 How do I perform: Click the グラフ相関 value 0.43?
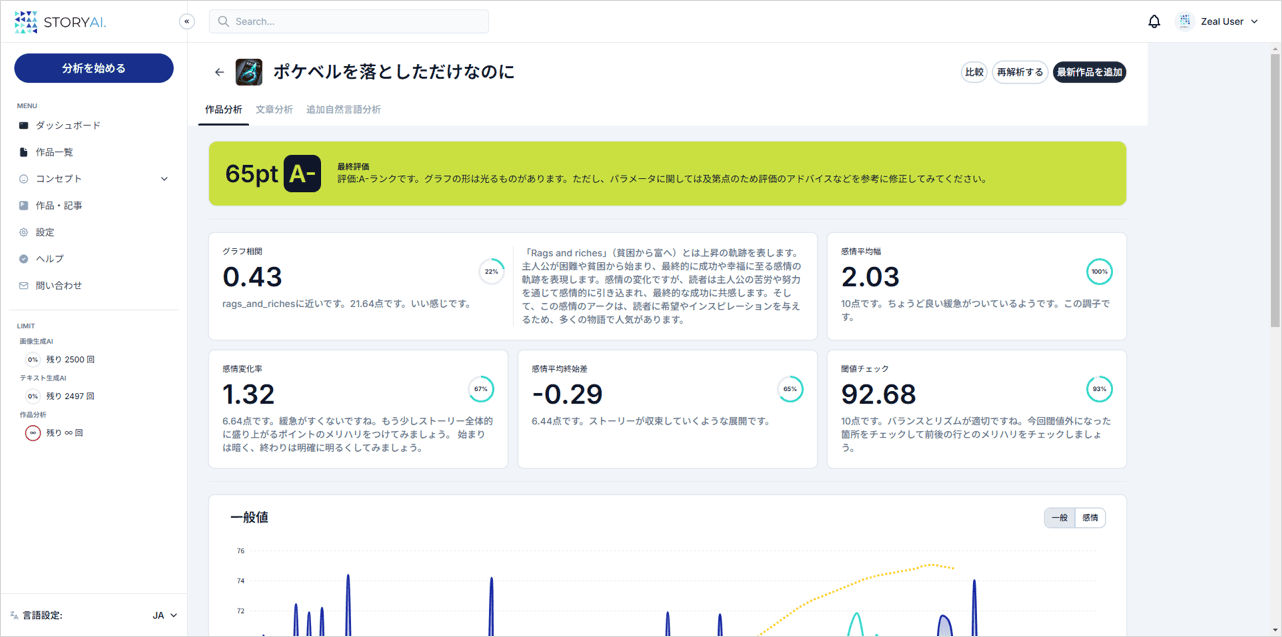pos(252,277)
